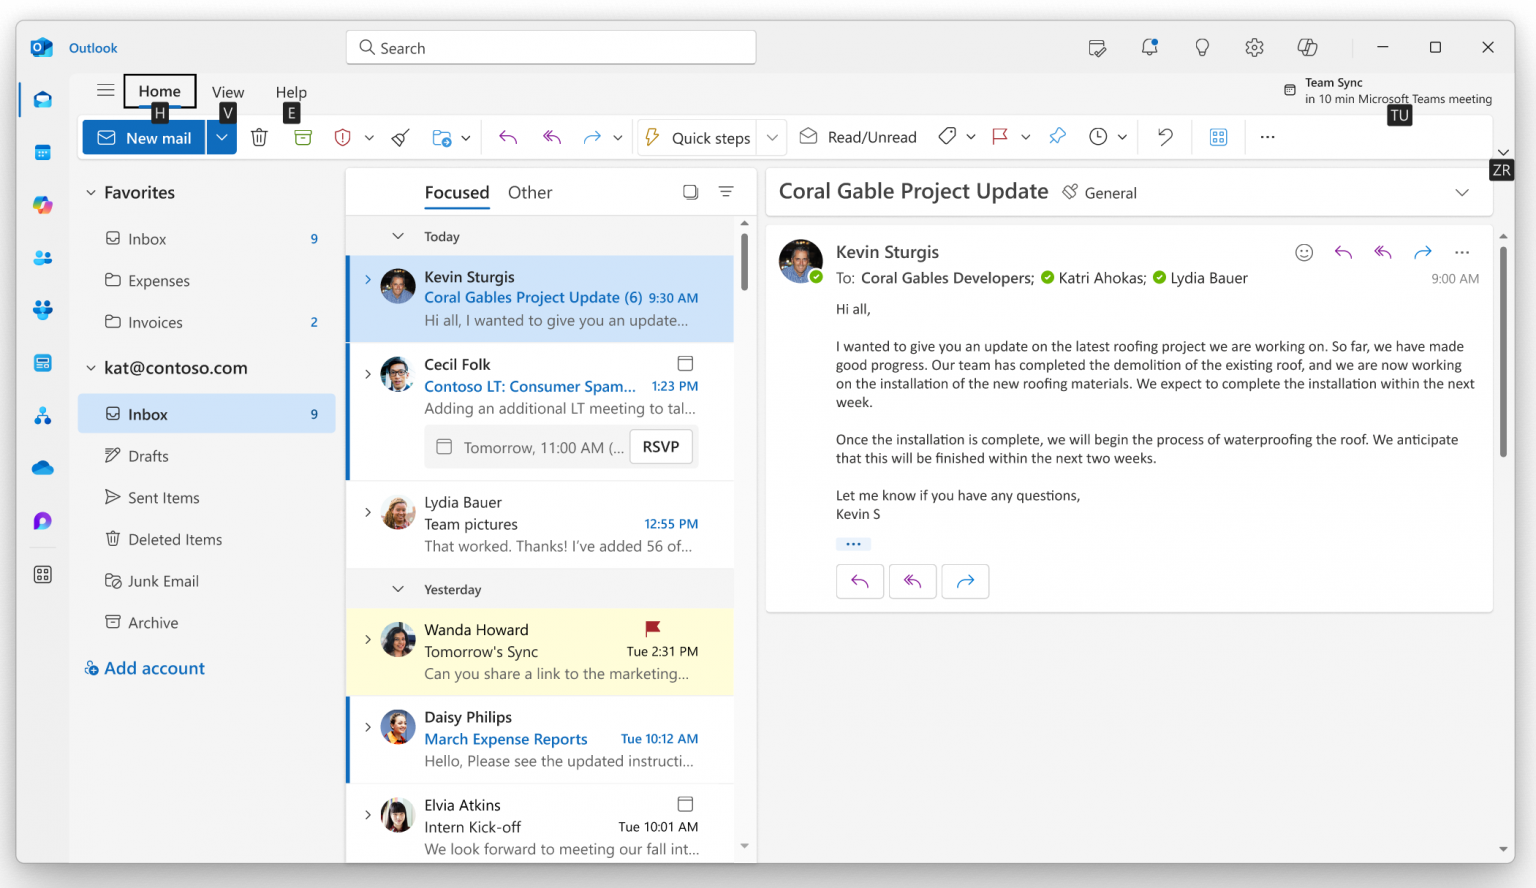The image size is (1536, 888).
Task: Delete the selected email using the toolbar trash icon
Action: 259,137
